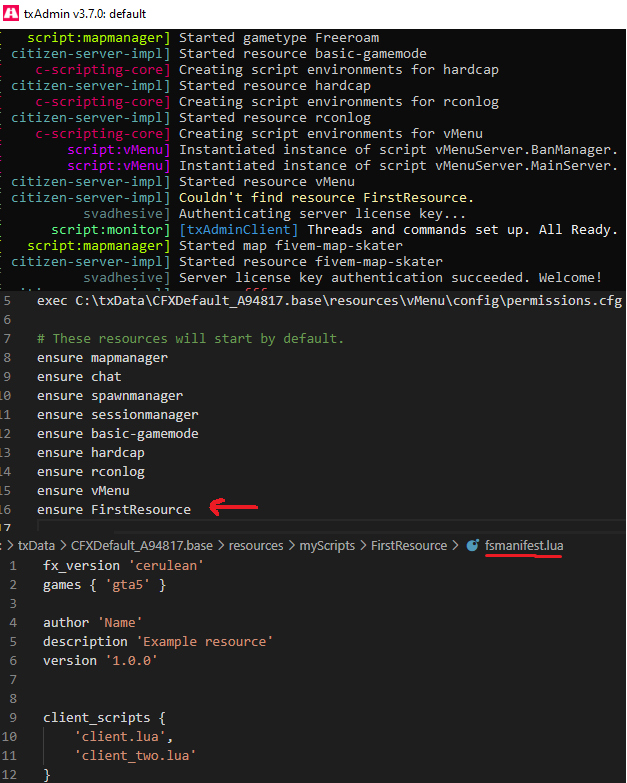The image size is (627, 783).
Task: Click 'Authenticating server license key...' line
Action: (x=322, y=213)
